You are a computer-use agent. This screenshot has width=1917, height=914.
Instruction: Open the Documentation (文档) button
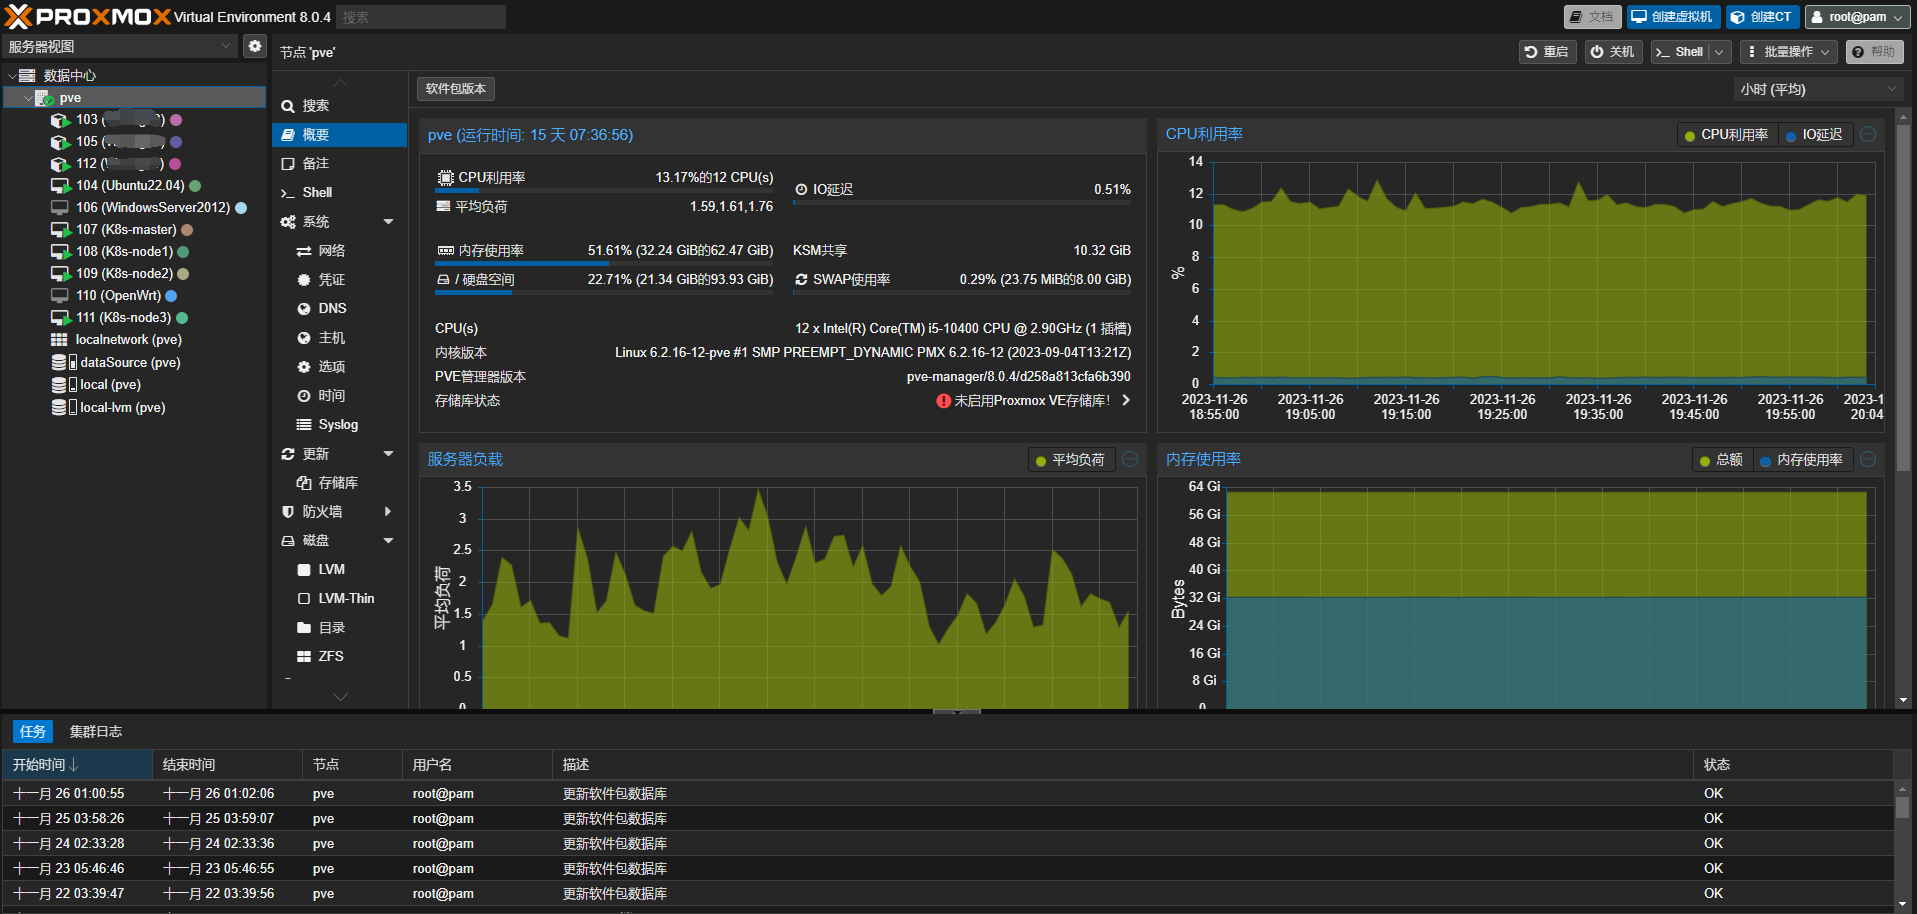pos(1592,17)
